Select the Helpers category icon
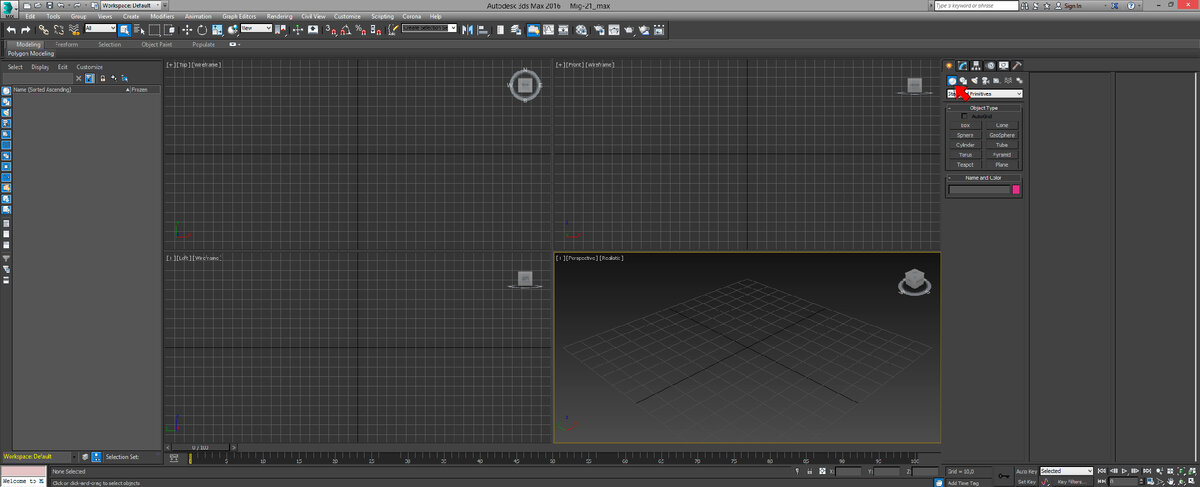The height and width of the screenshot is (487, 1200). pyautogui.click(x=997, y=81)
